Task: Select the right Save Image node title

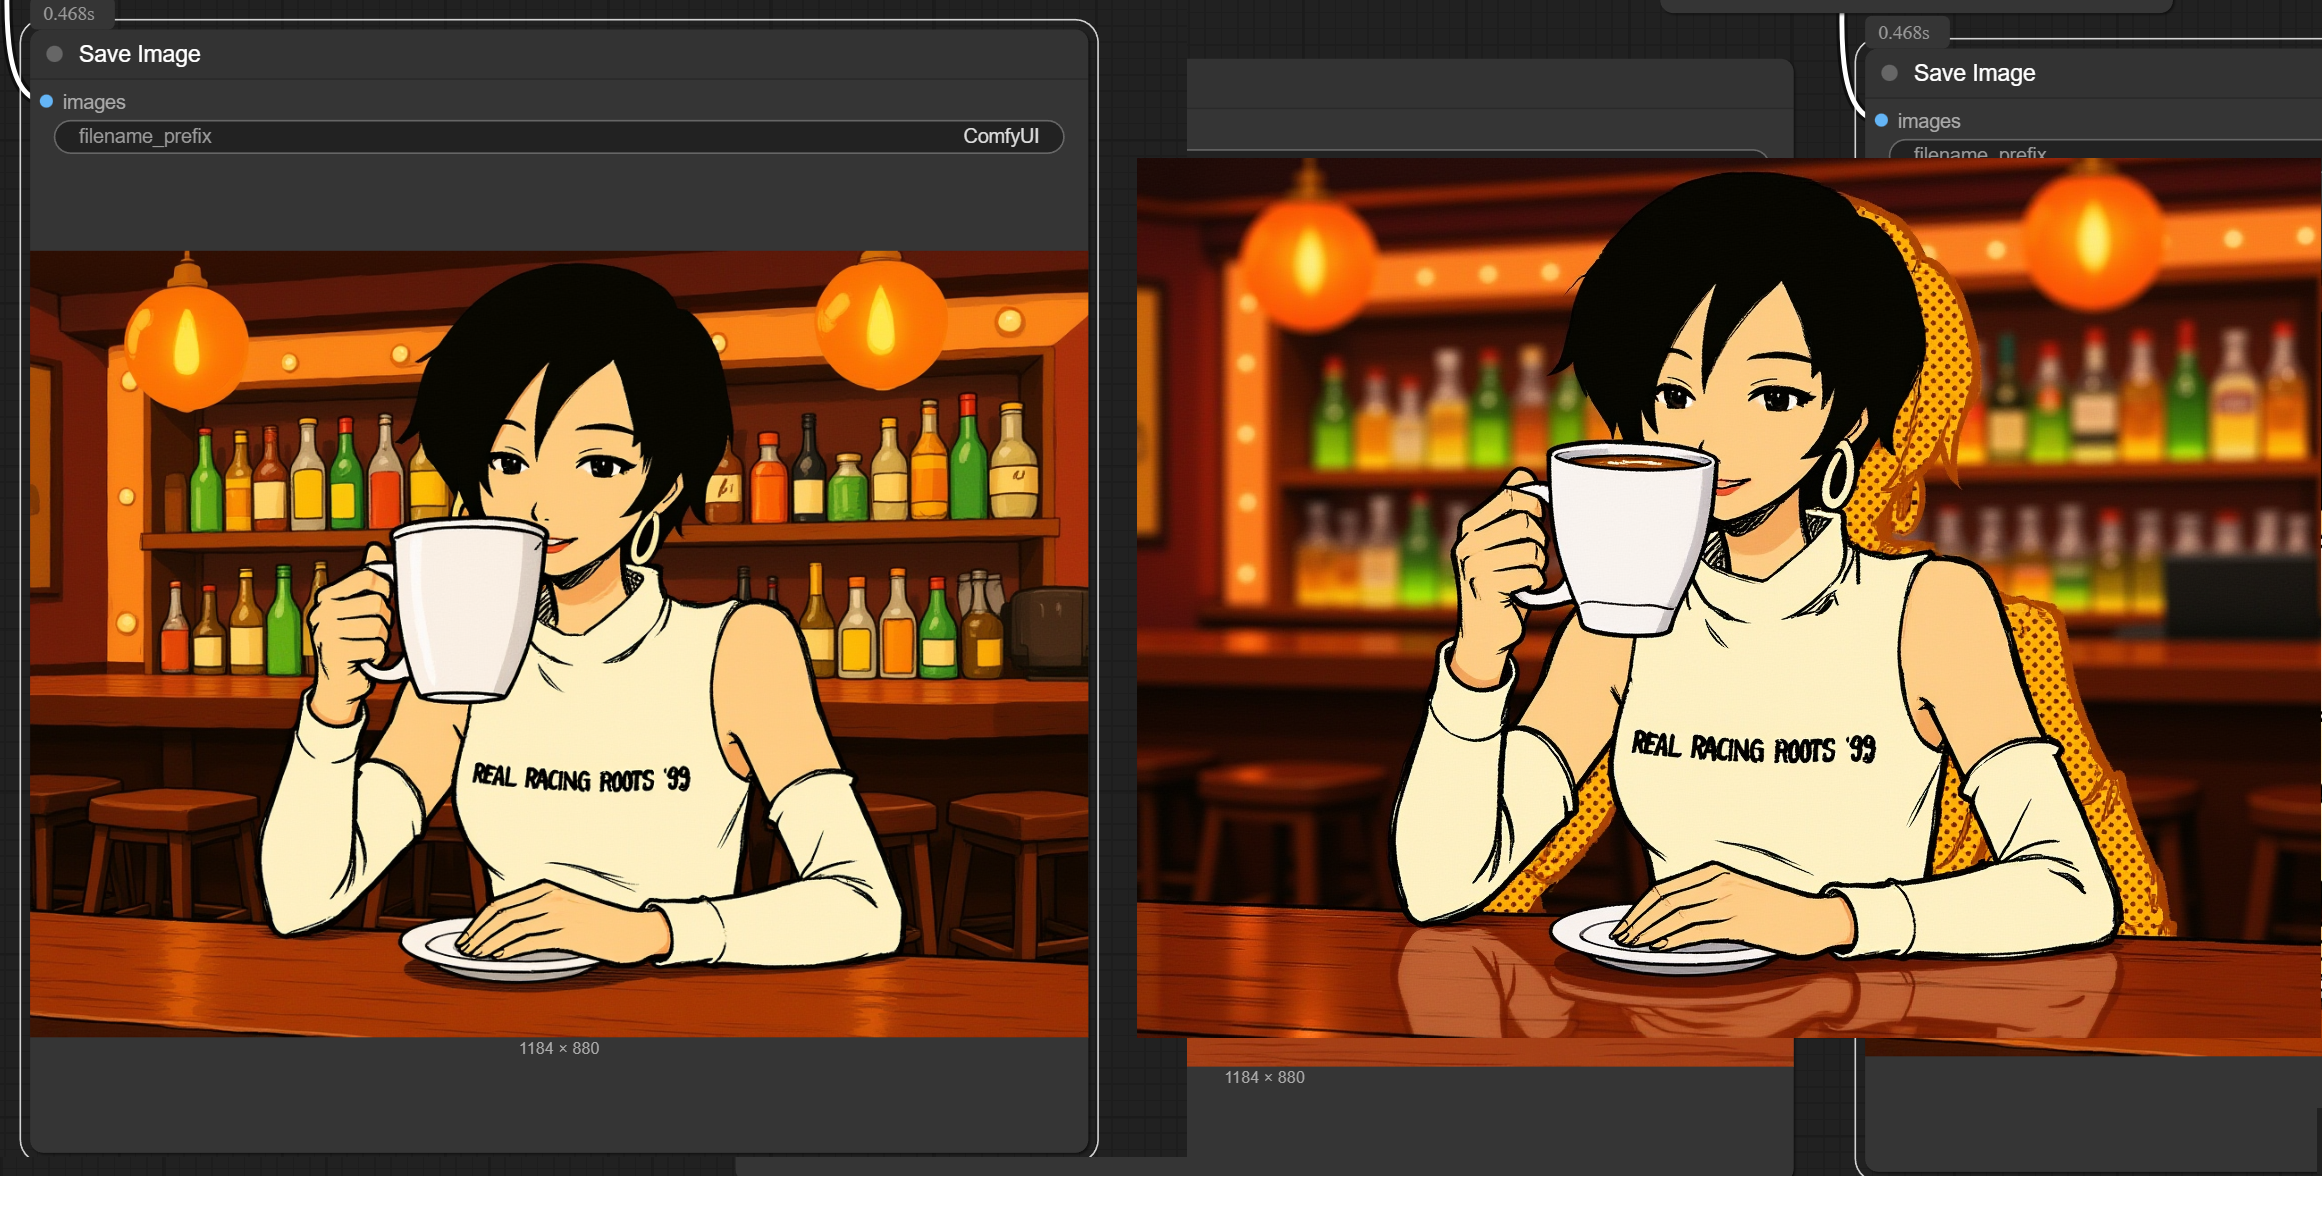Action: [x=1974, y=73]
